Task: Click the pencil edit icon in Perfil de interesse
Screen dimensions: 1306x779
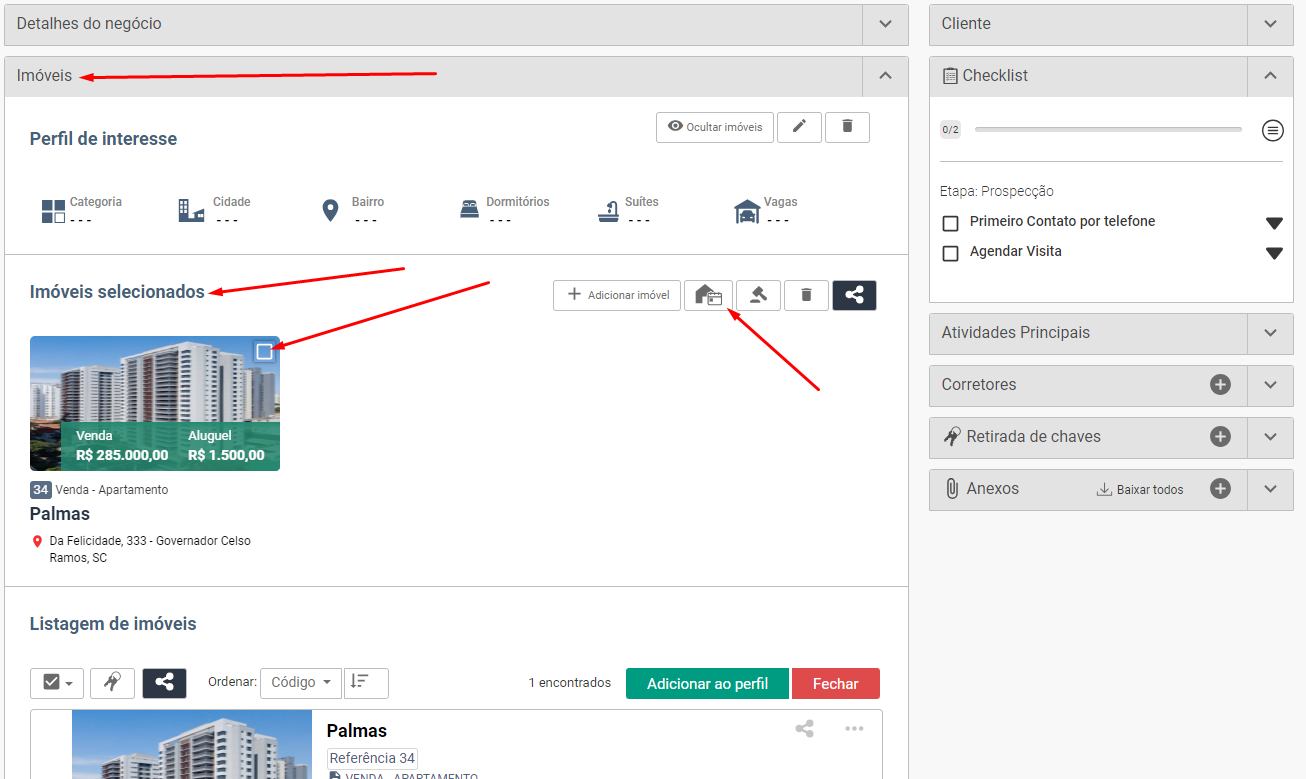Action: coord(799,127)
